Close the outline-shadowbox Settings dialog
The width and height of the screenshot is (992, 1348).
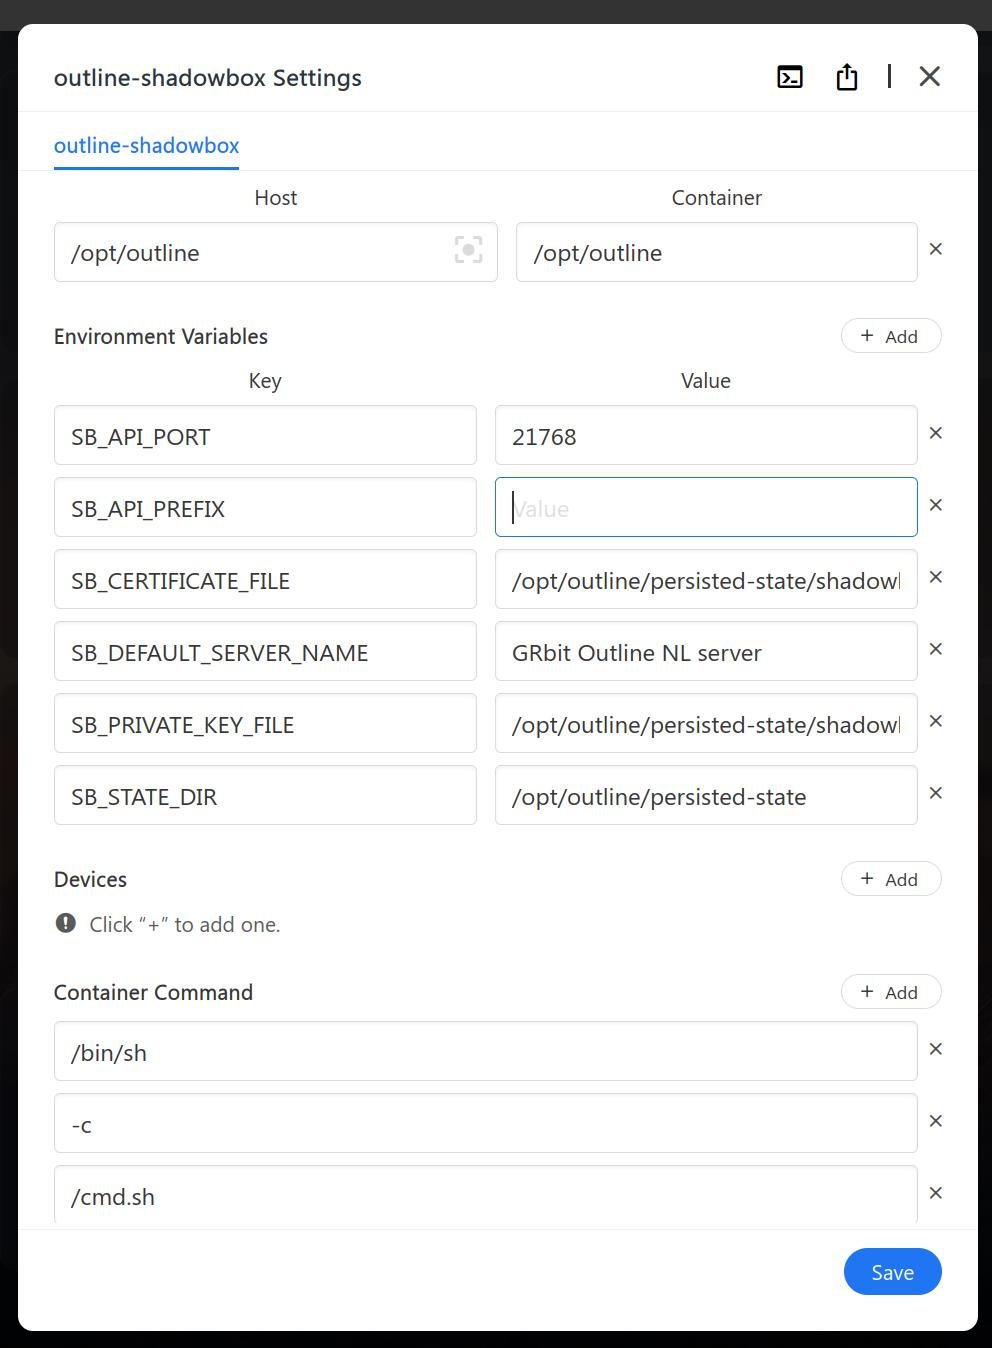click(x=929, y=77)
